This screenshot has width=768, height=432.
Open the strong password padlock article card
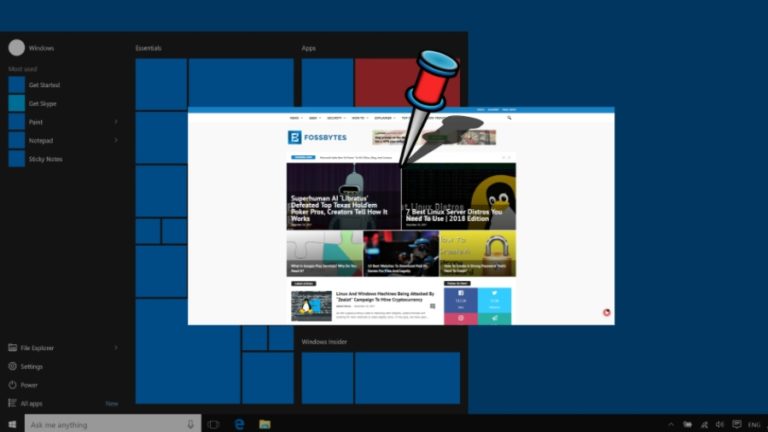[x=478, y=254]
